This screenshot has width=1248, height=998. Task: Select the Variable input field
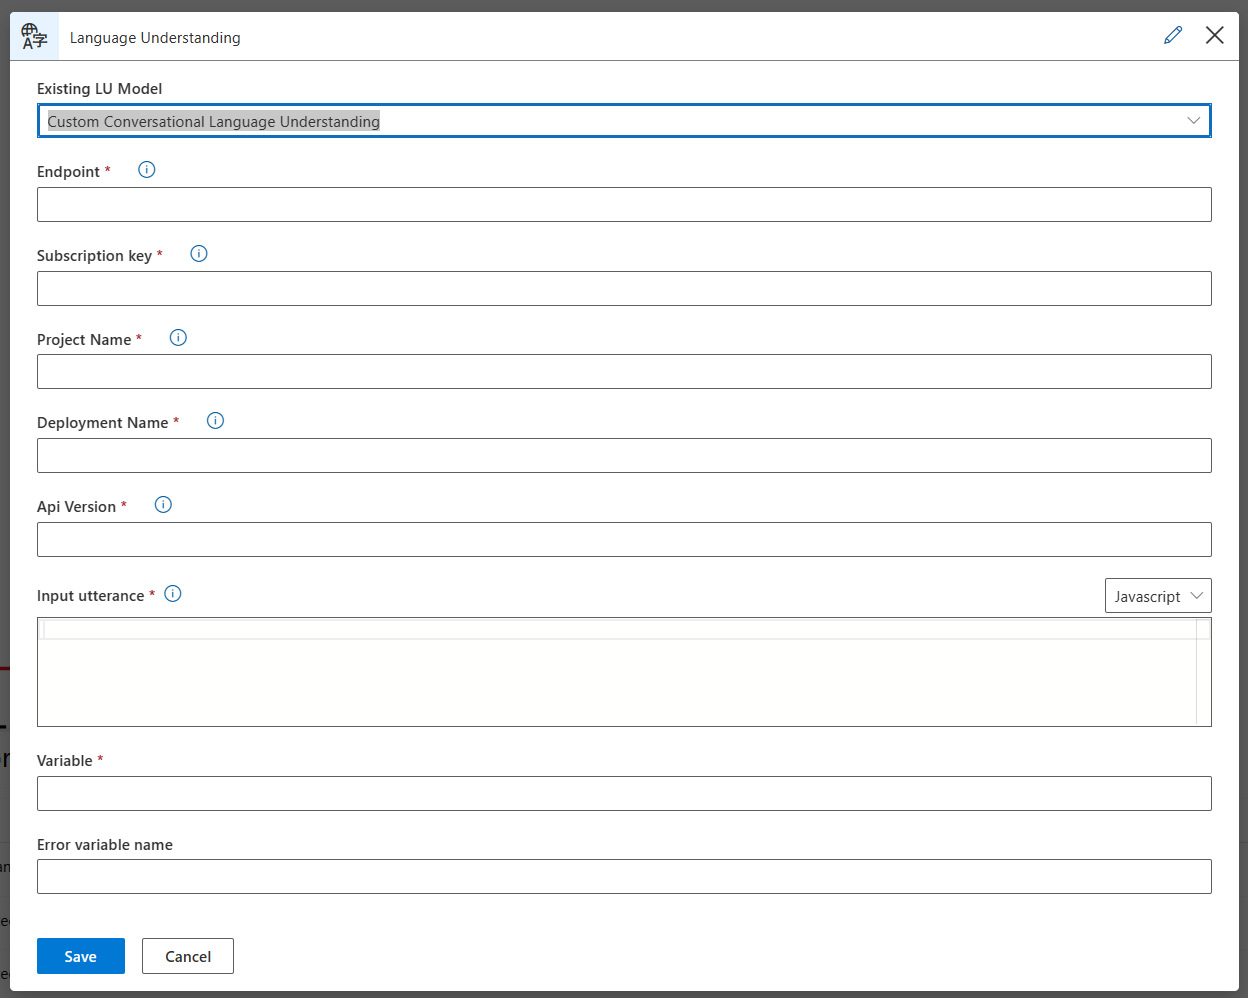point(624,793)
